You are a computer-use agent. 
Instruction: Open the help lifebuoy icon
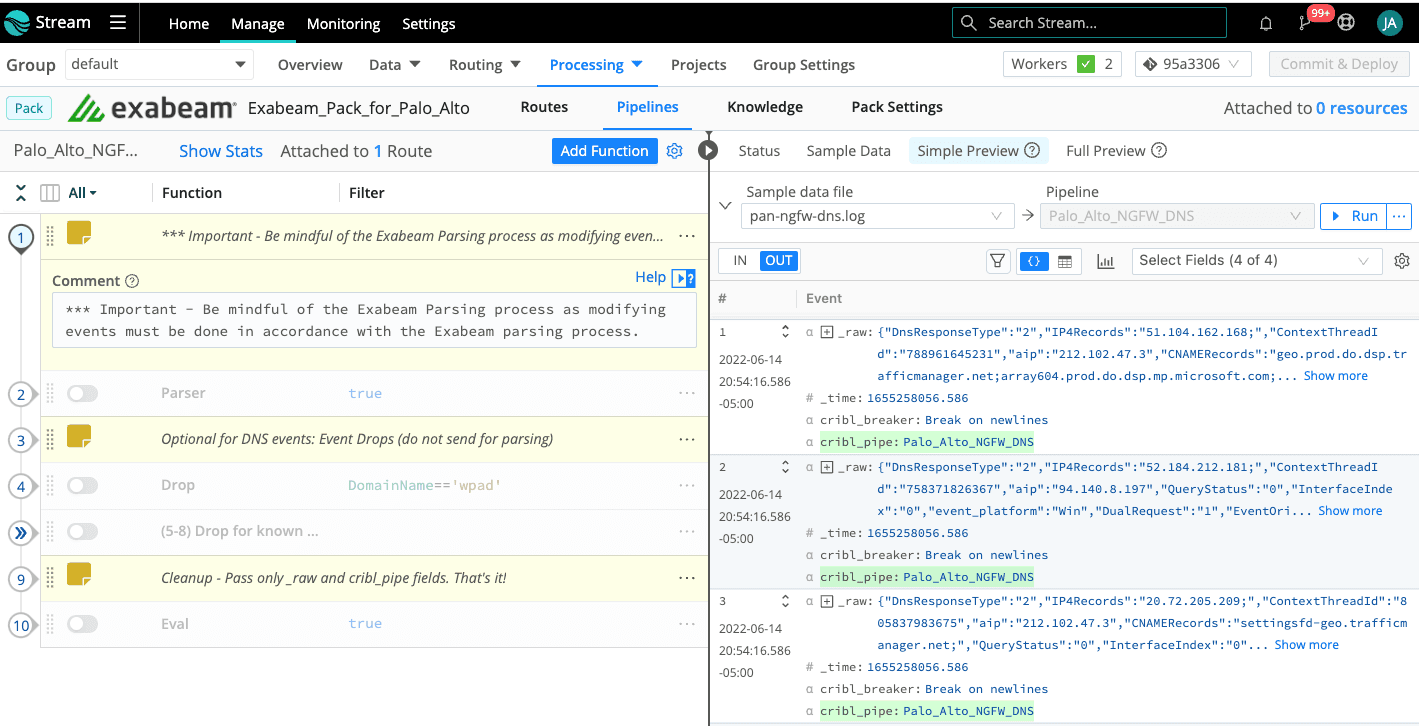coord(1346,23)
